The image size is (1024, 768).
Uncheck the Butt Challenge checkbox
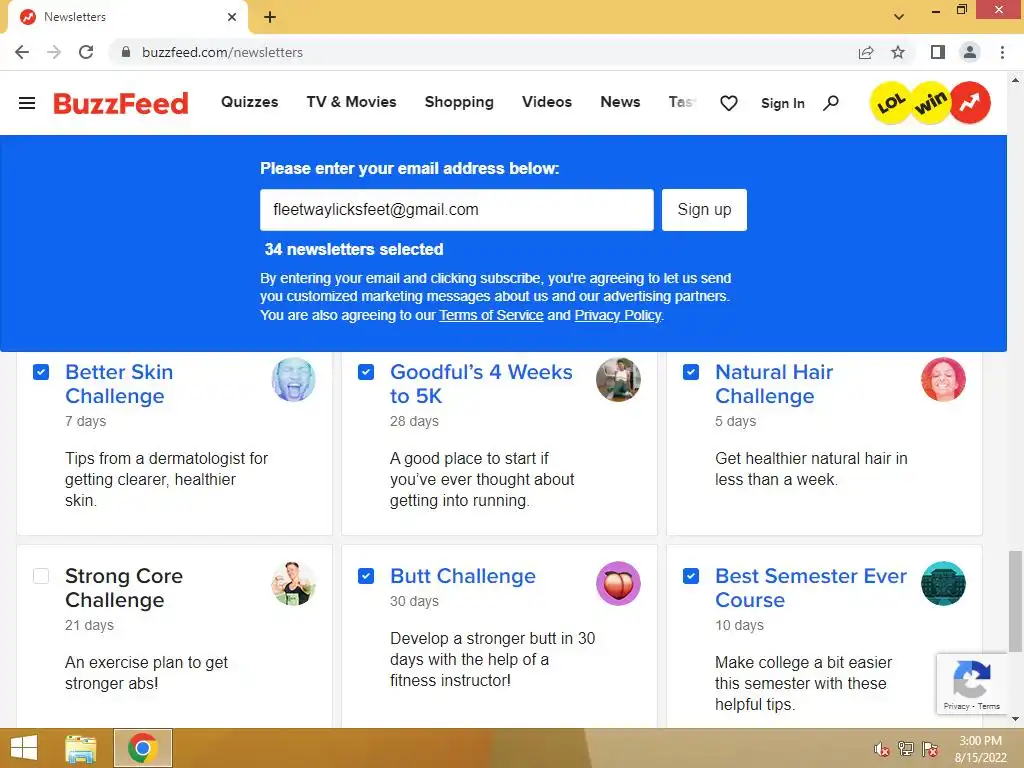366,576
